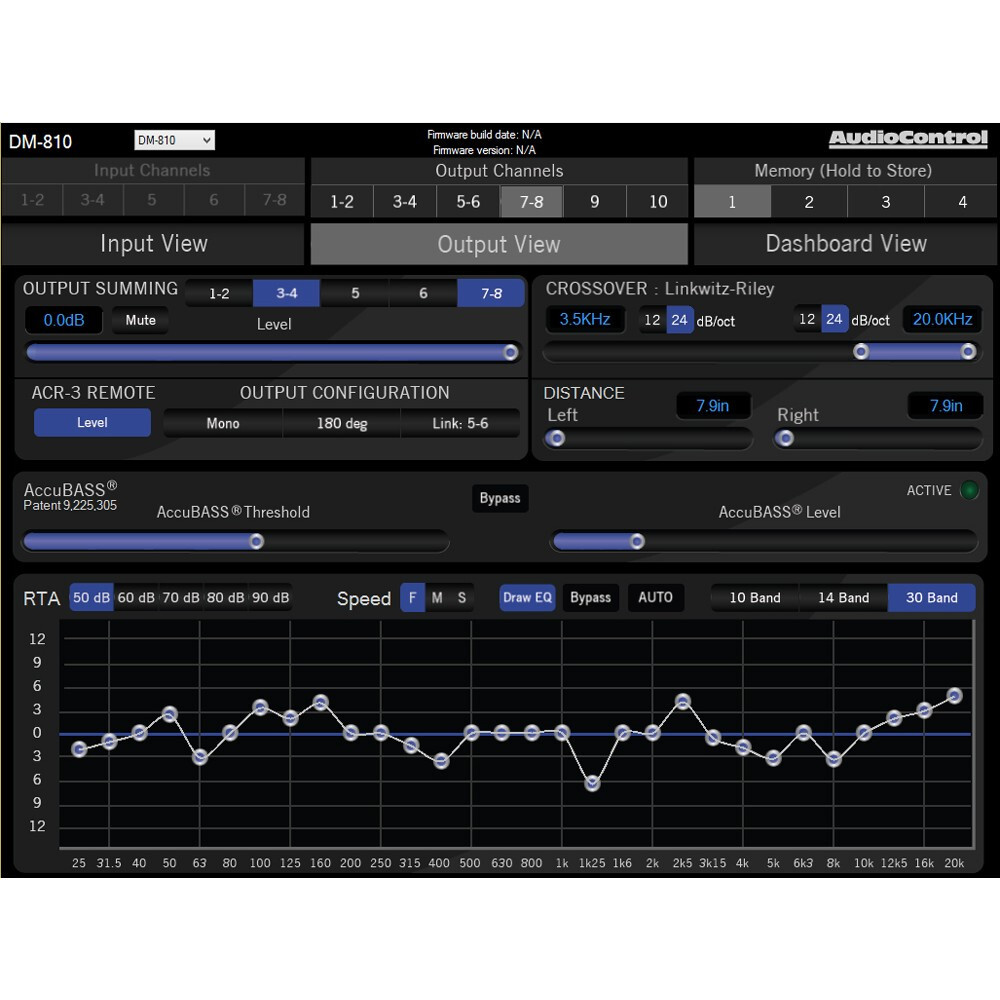Switch EQ to 14 Band

pos(843,598)
